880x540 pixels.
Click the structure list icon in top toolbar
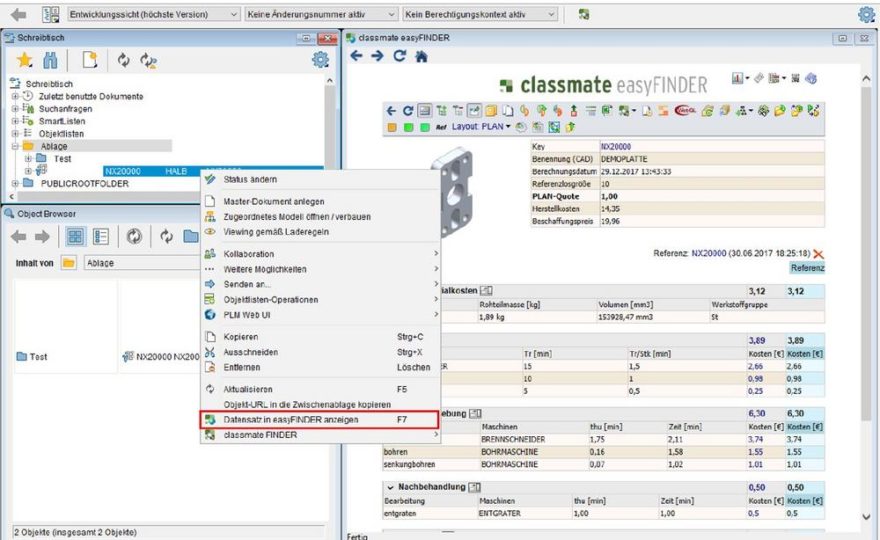(51, 15)
